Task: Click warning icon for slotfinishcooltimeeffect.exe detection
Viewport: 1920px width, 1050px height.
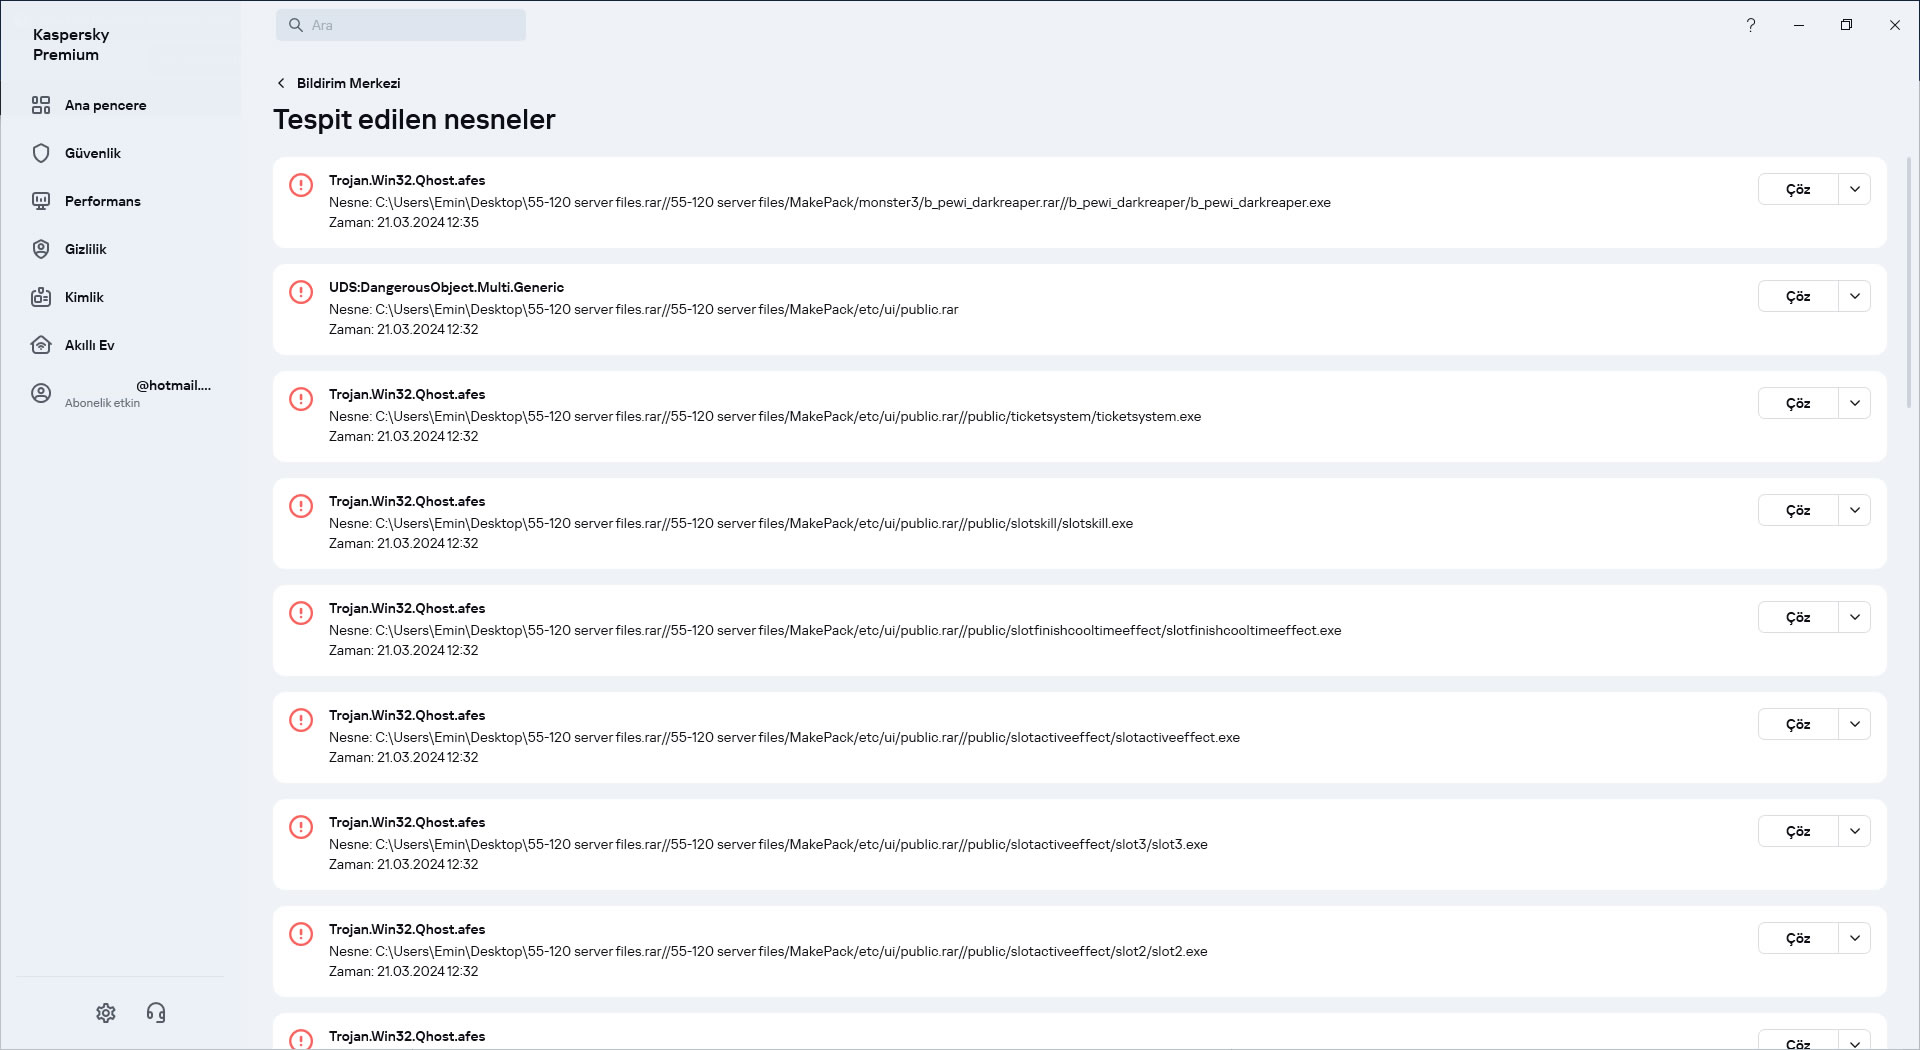Action: 301,613
